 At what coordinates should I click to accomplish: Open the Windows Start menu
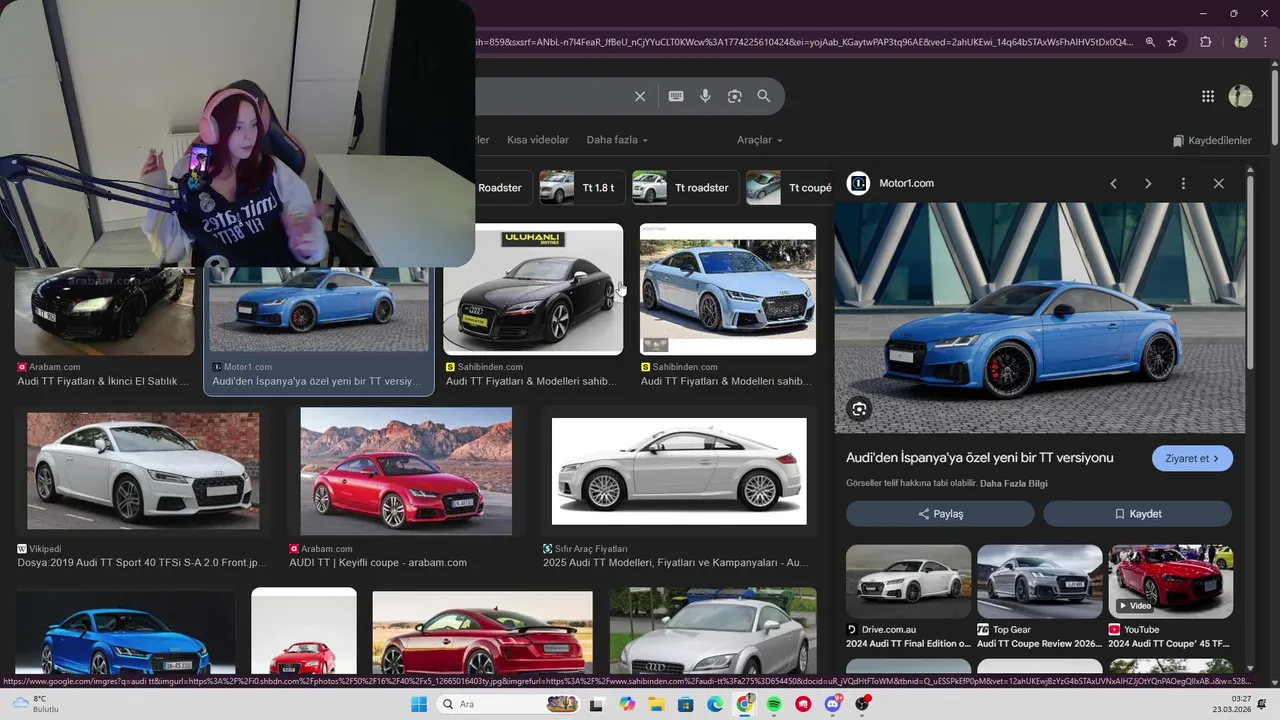click(x=419, y=704)
